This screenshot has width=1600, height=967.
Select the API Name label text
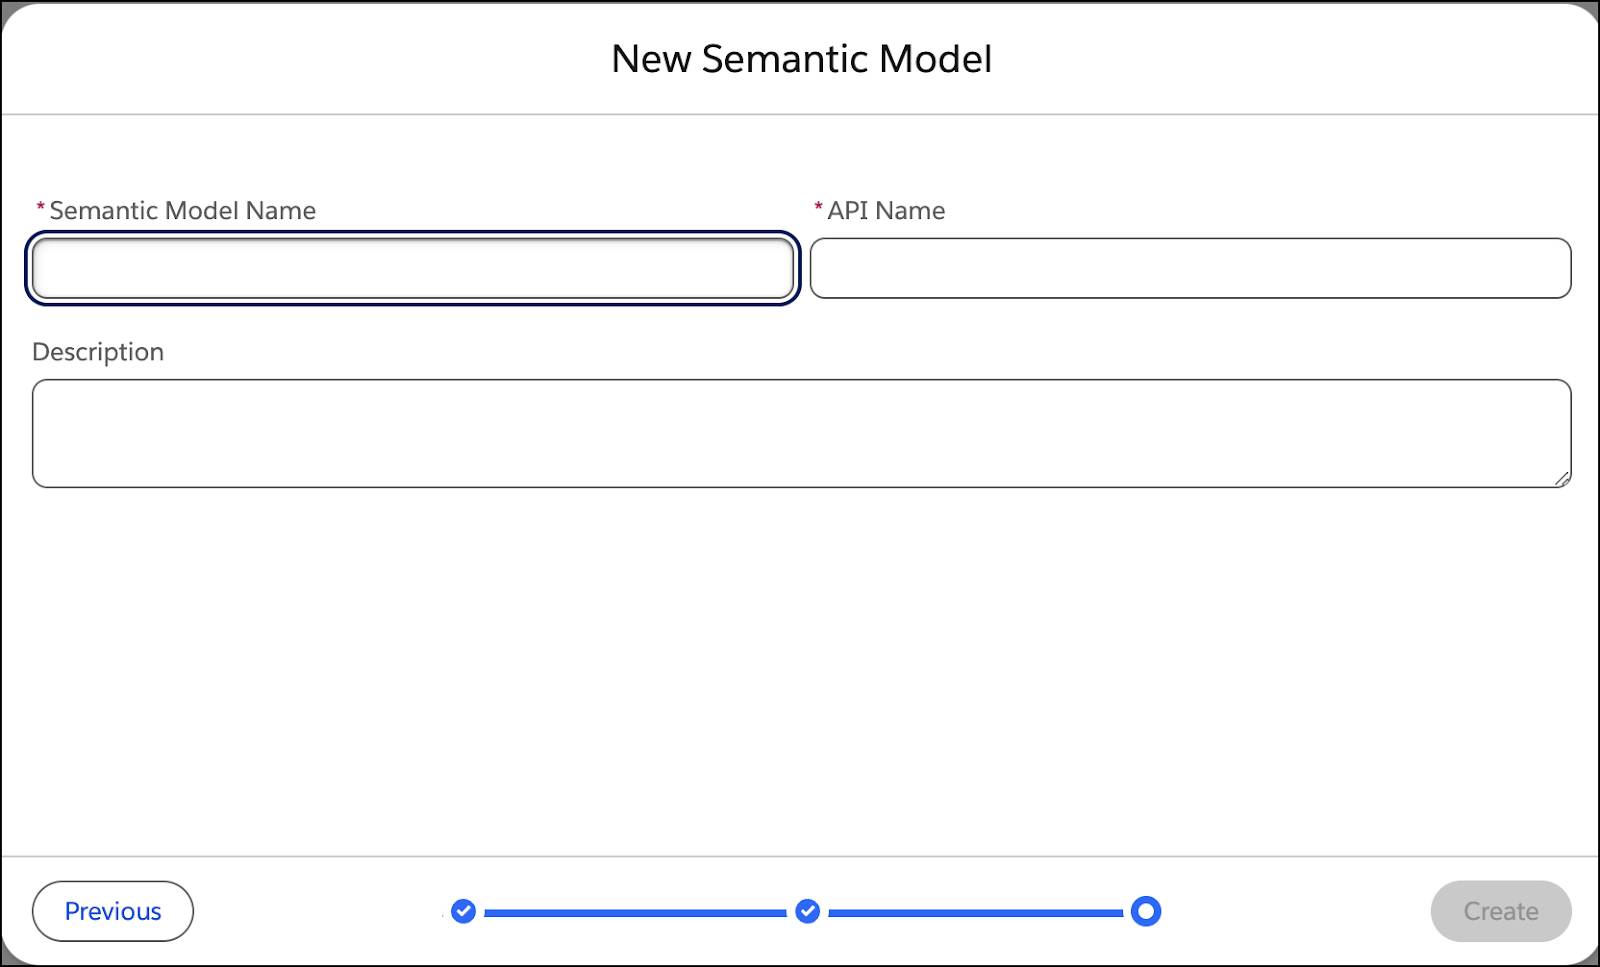886,211
